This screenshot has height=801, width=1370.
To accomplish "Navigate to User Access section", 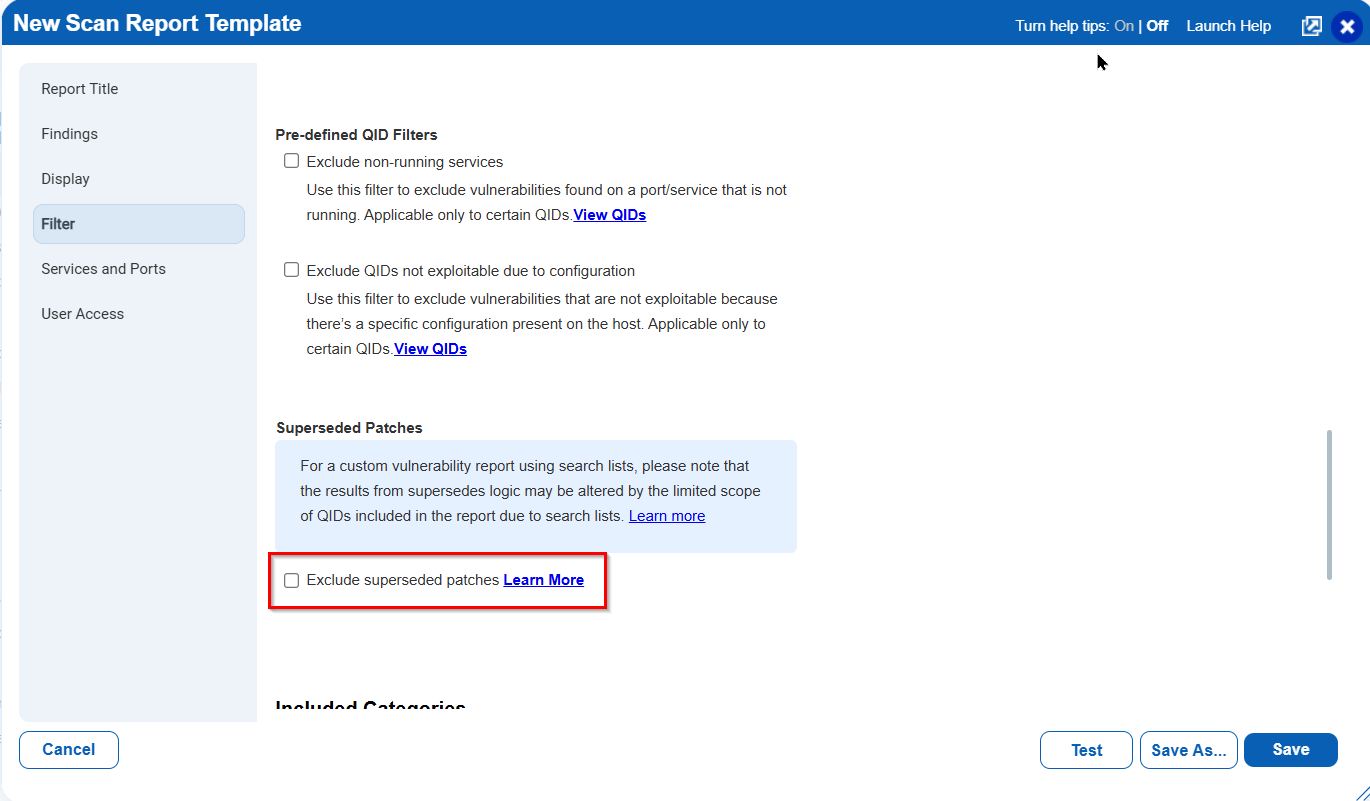I will click(83, 314).
